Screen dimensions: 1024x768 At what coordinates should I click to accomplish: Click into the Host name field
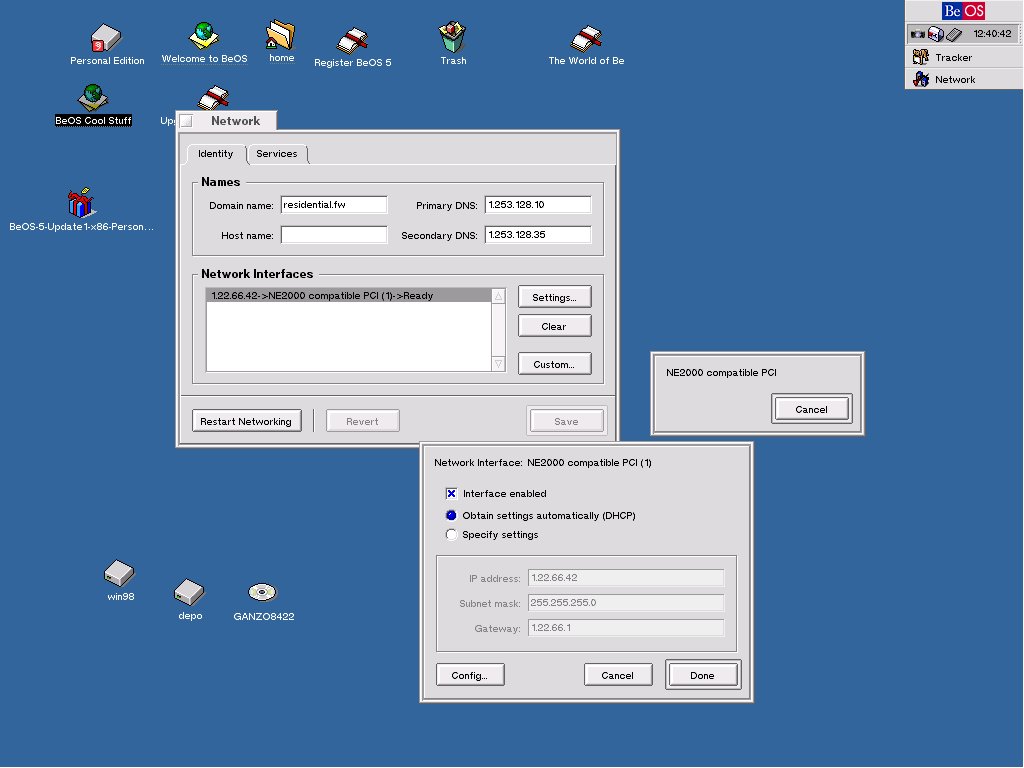click(334, 235)
